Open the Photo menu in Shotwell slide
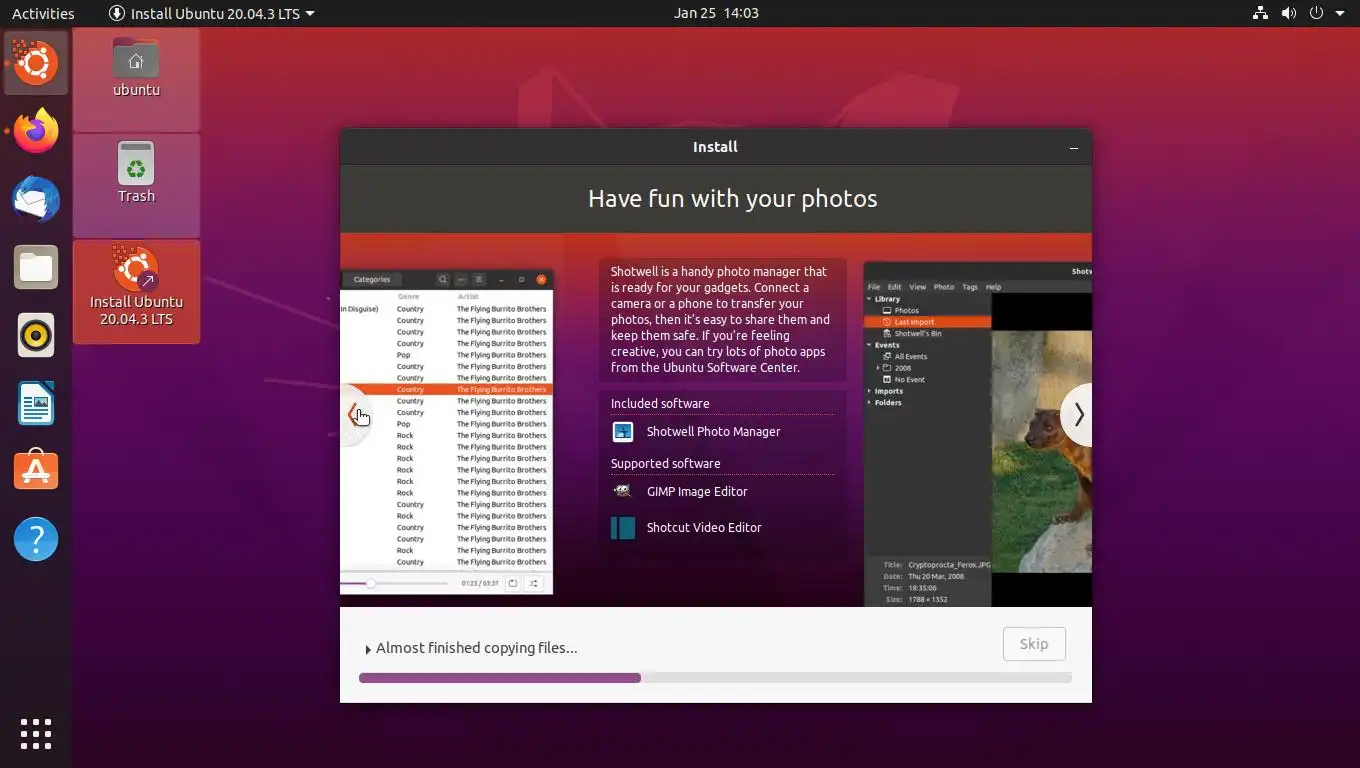Screen dimensions: 1360x768 coord(943,287)
